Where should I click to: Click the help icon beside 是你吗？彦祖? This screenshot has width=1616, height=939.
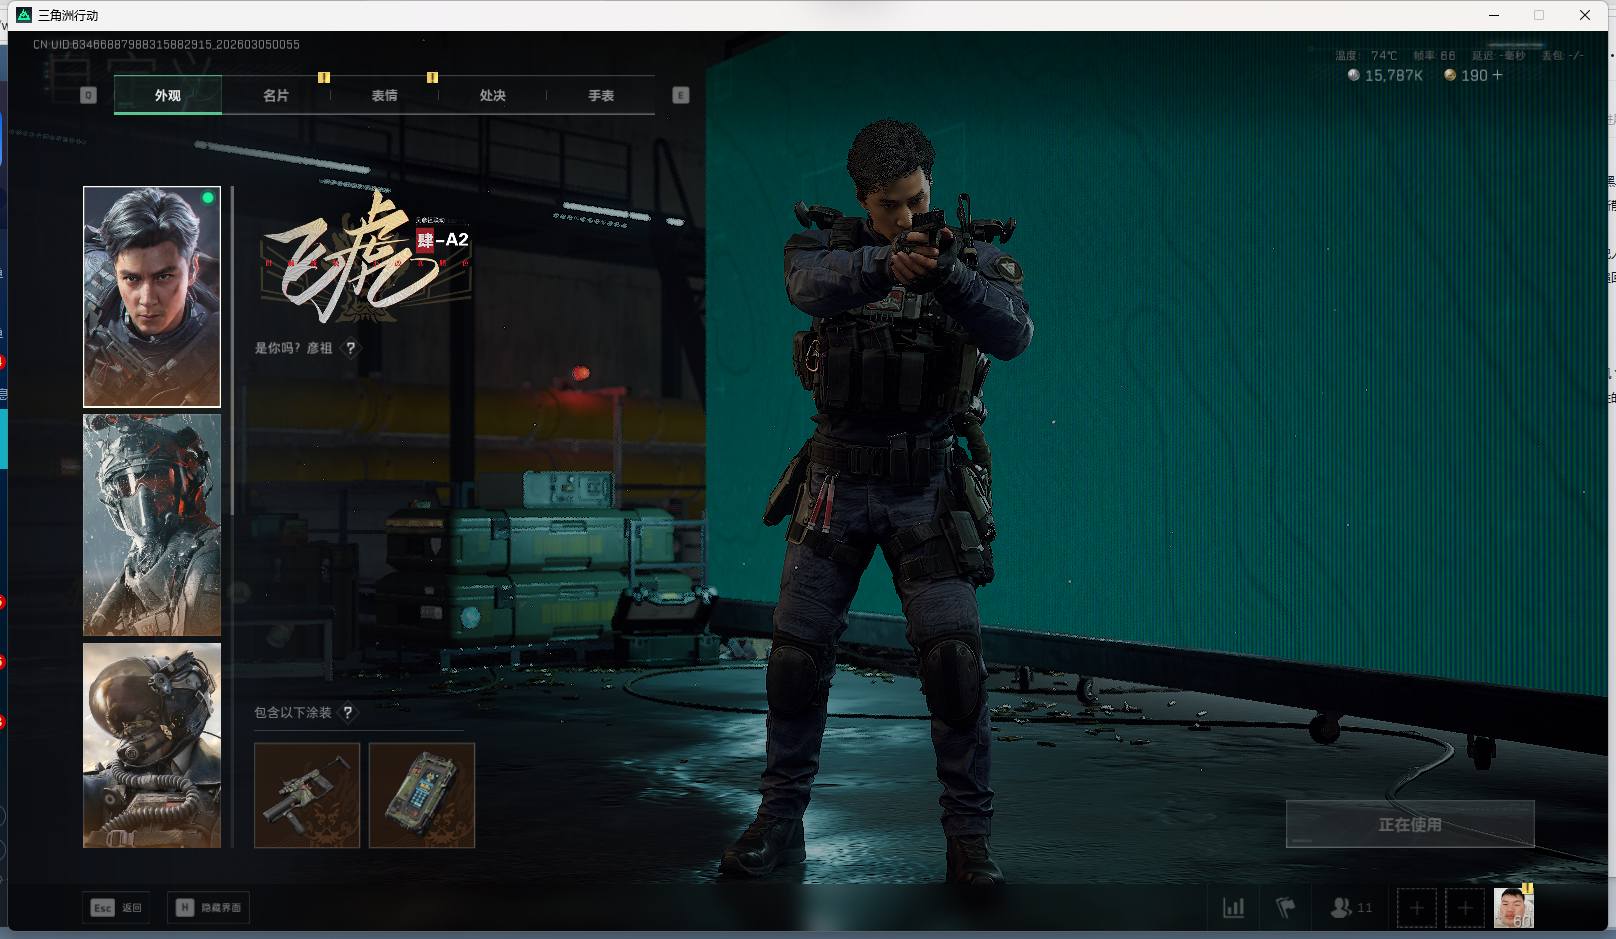[x=350, y=348]
